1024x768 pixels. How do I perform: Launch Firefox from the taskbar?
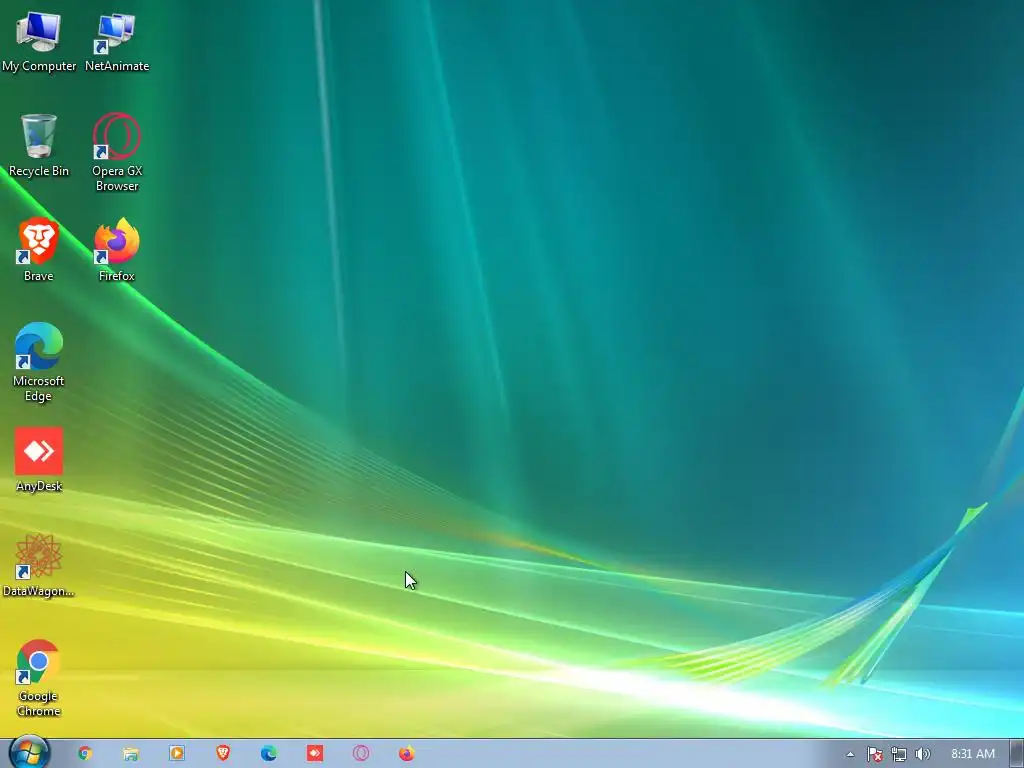coord(406,754)
